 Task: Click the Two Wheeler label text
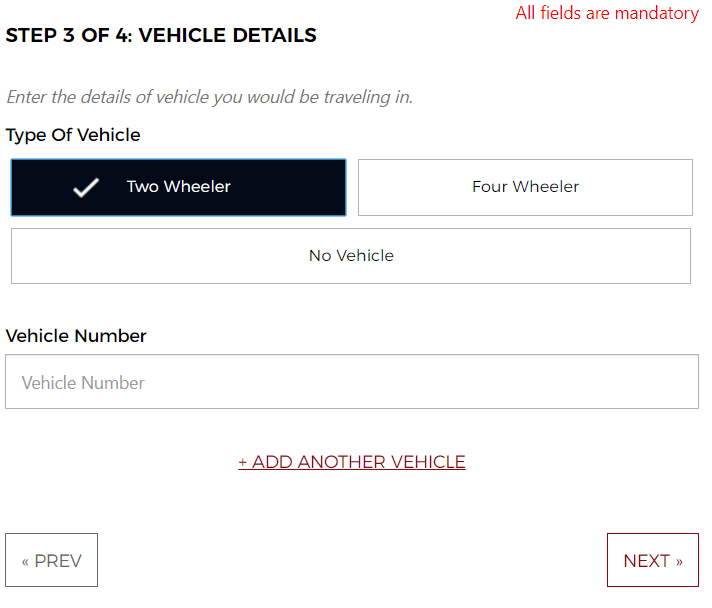178,187
